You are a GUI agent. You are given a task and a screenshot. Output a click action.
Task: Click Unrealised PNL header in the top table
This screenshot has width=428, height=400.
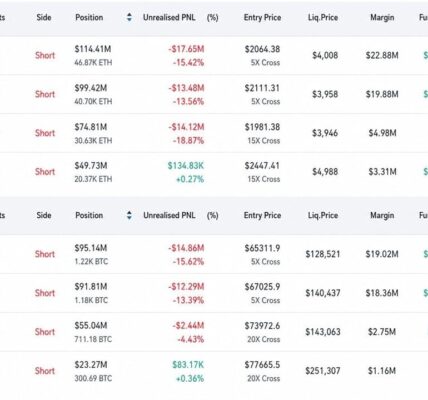169,17
